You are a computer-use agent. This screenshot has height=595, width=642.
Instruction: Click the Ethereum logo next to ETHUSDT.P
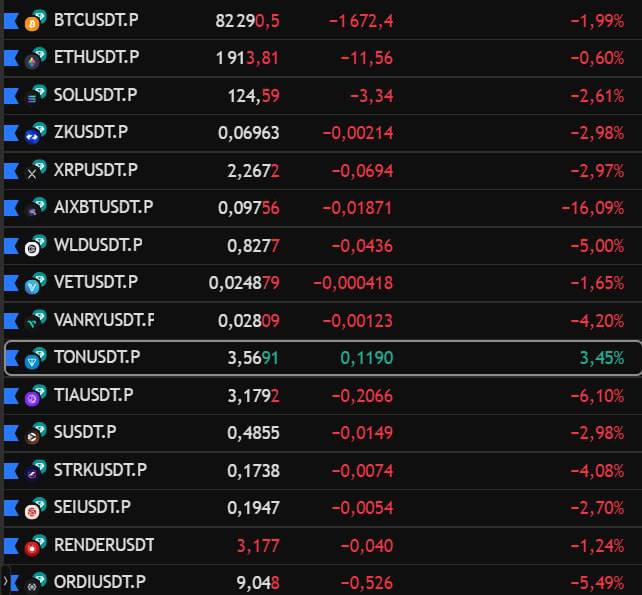point(32,61)
